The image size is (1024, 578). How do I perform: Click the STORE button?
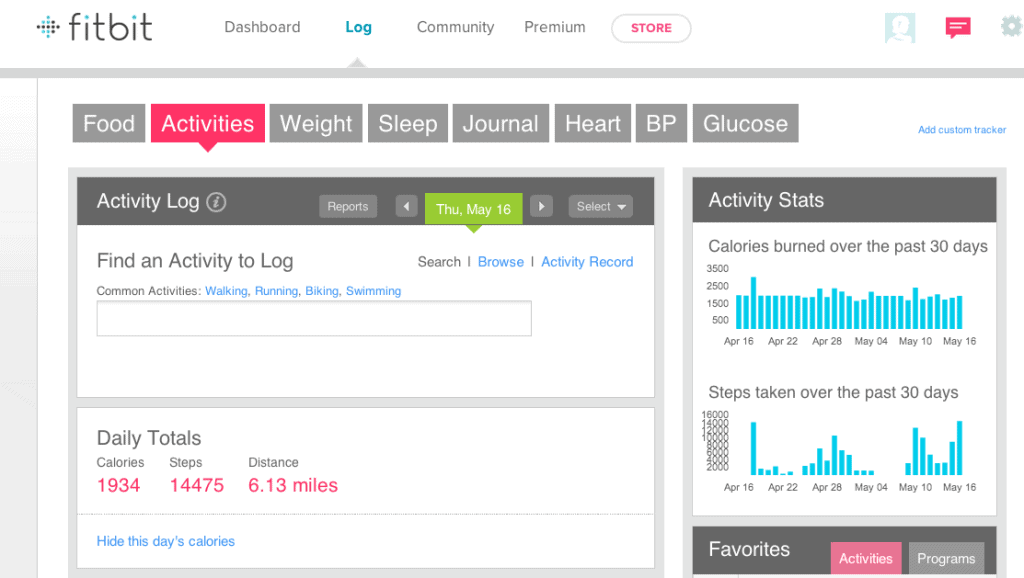point(651,28)
